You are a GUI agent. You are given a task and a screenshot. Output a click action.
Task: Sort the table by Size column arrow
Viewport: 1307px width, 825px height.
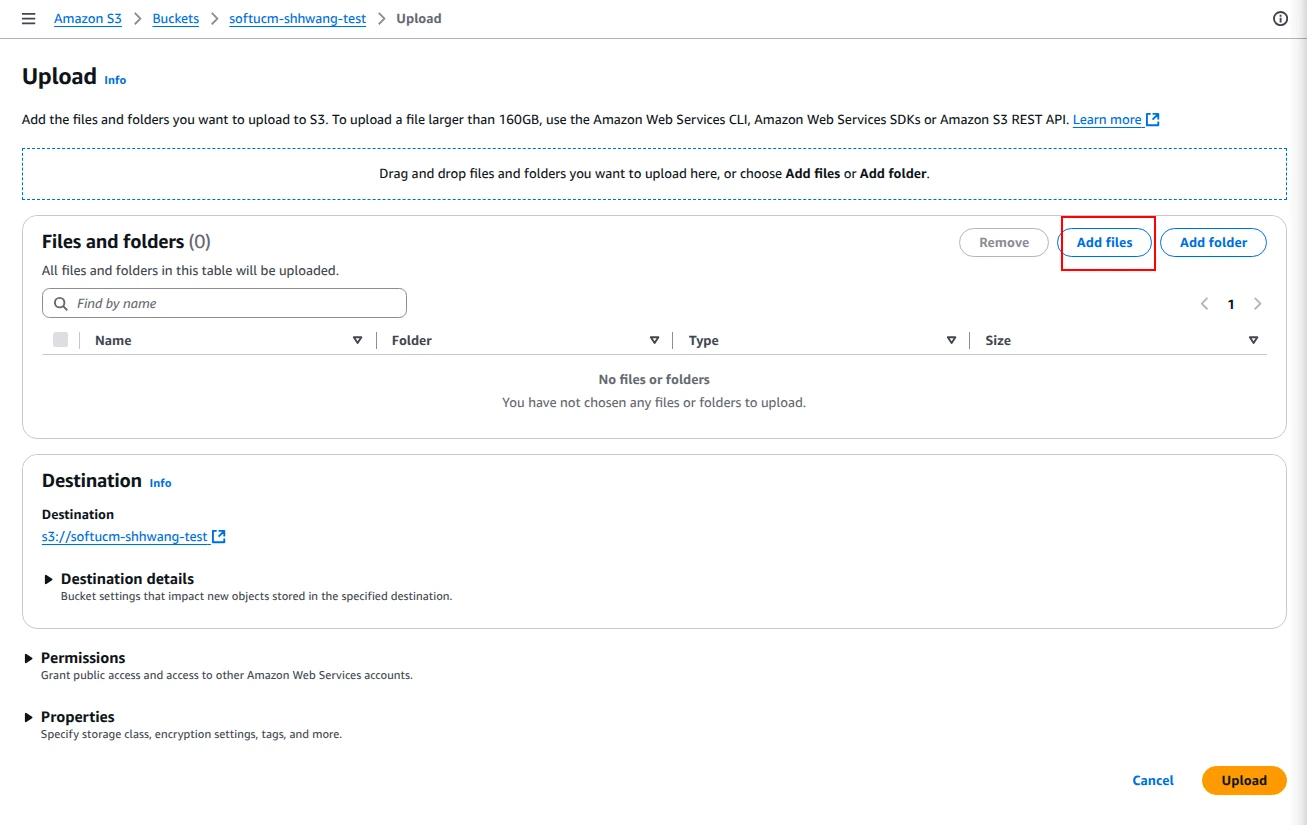coord(1253,341)
